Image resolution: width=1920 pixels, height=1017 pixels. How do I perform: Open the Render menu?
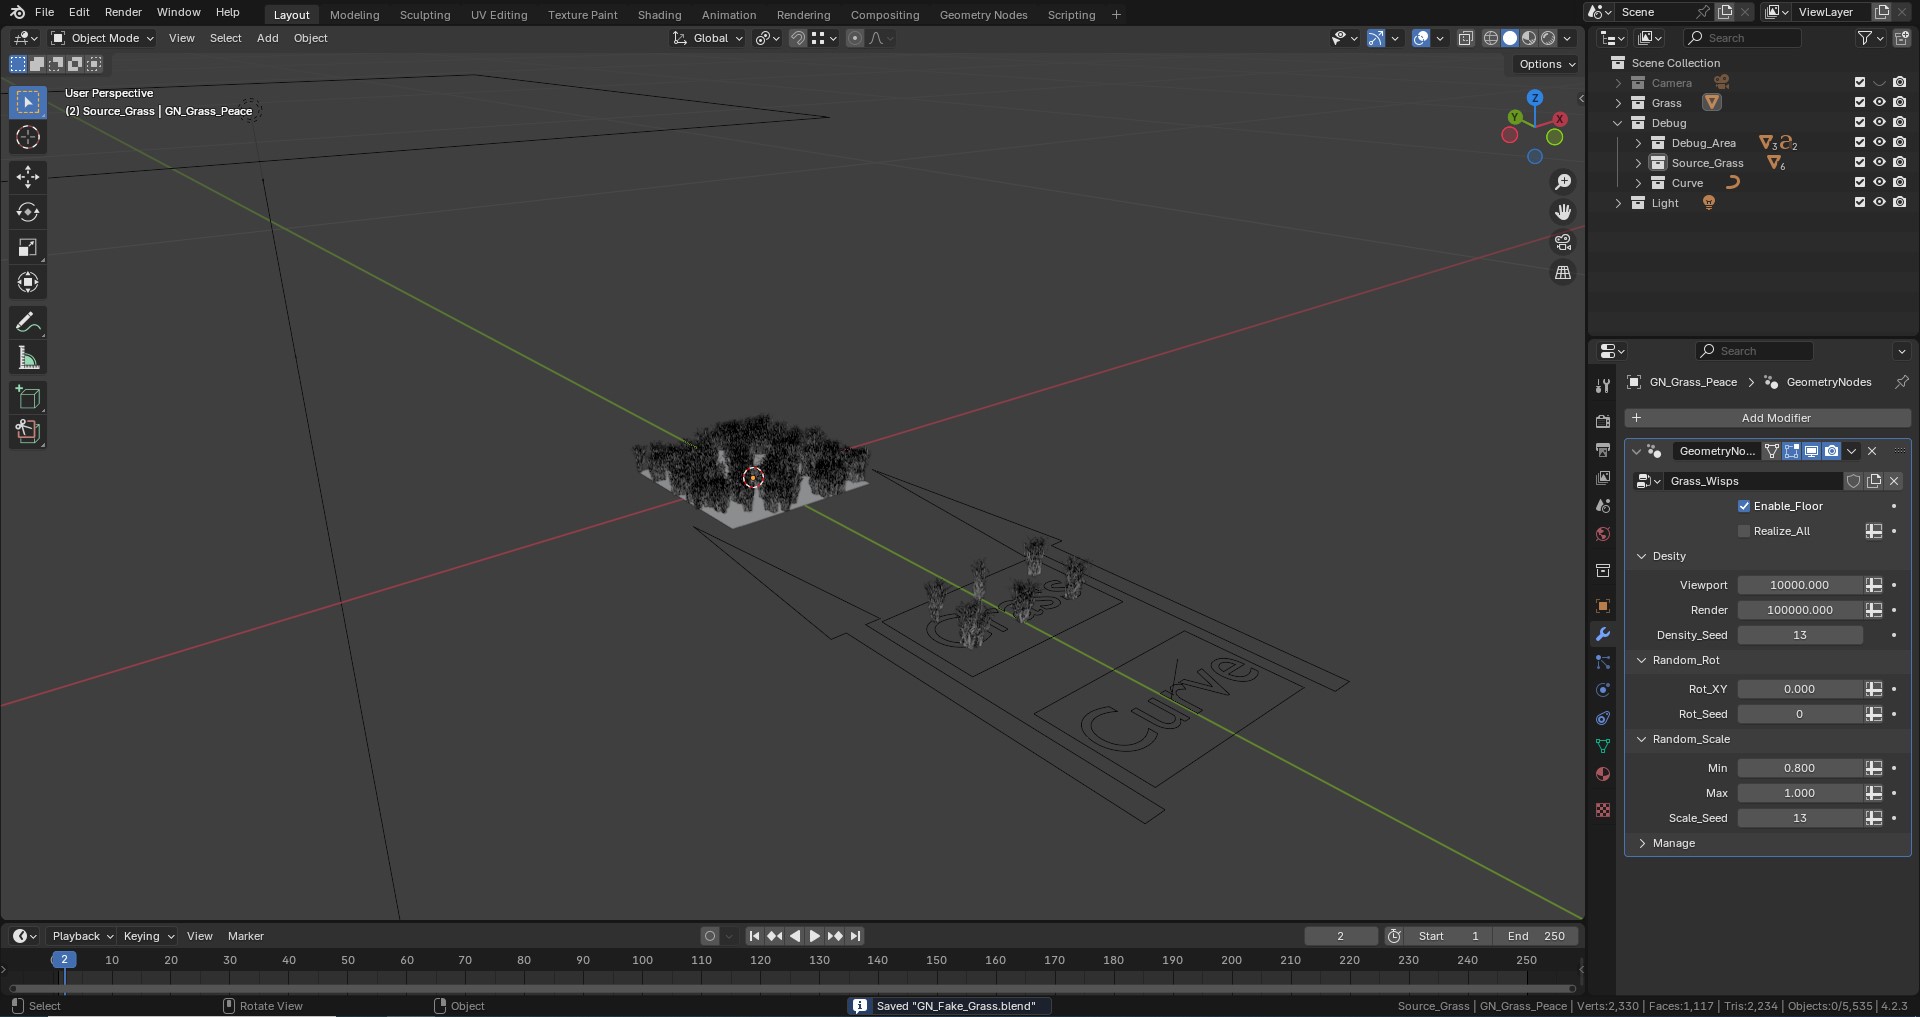coord(123,12)
